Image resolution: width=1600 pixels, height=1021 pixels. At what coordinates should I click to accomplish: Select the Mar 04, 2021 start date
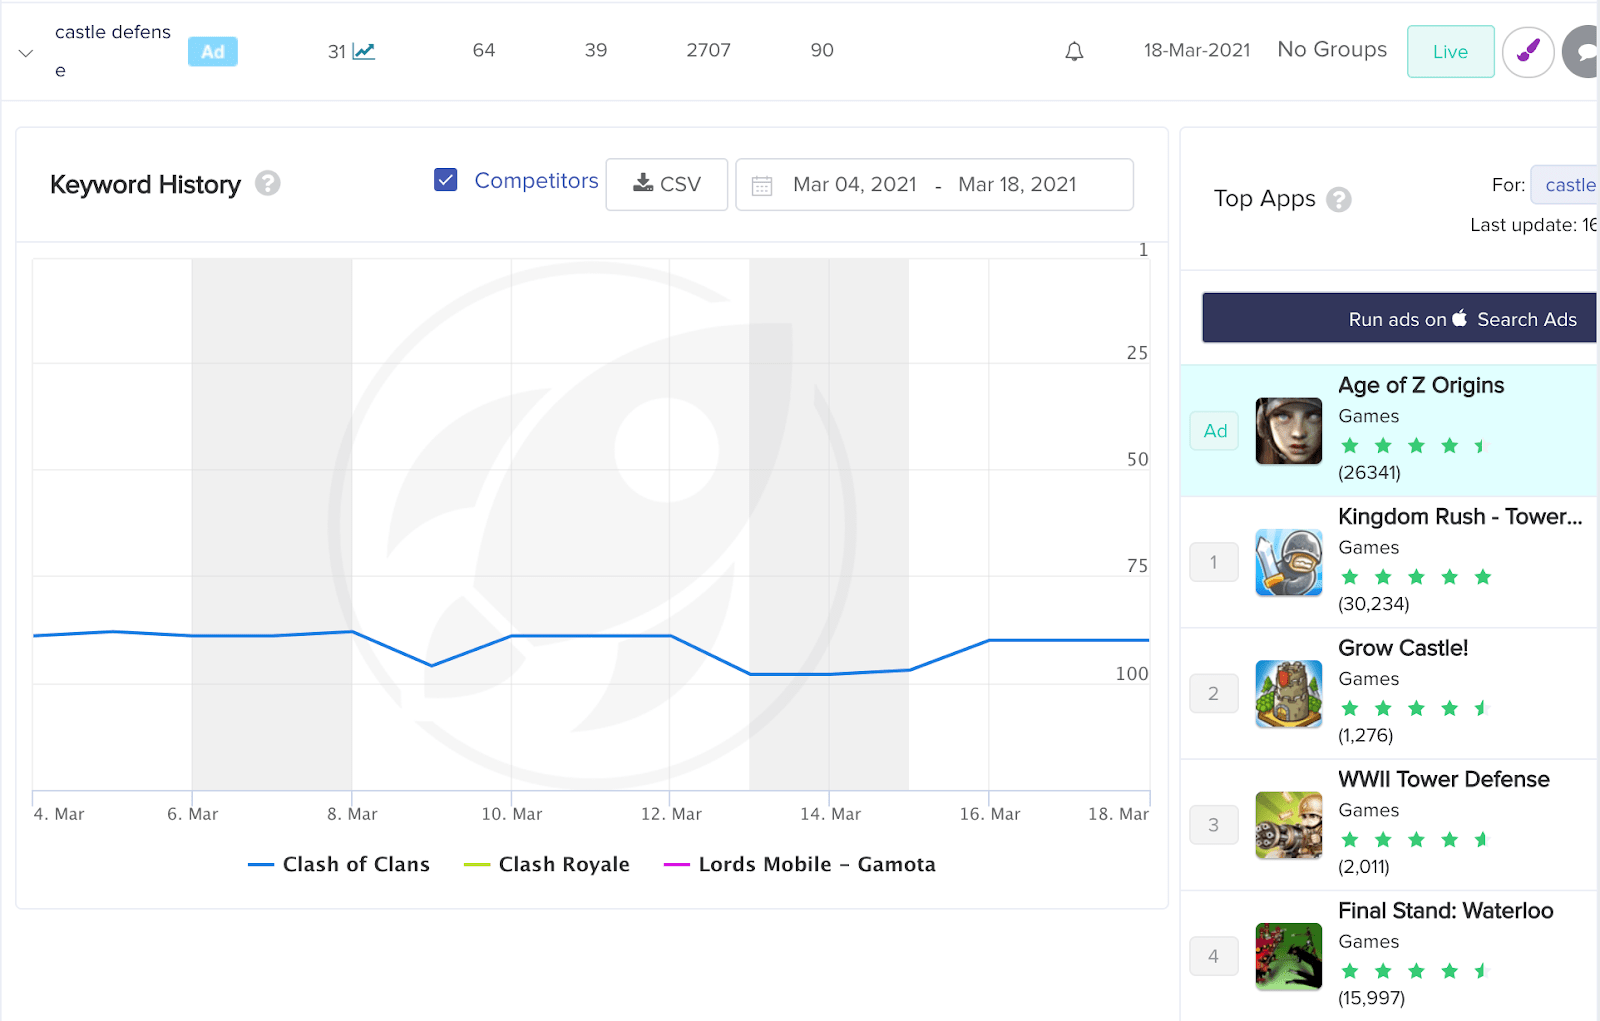(855, 184)
